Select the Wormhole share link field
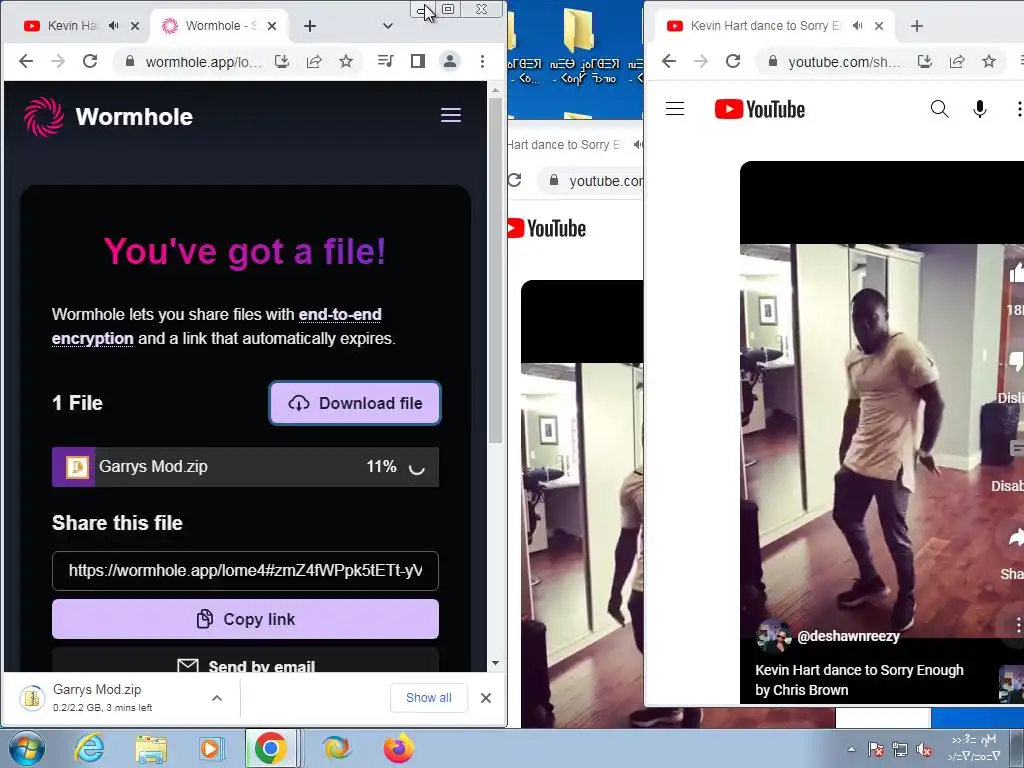 point(246,571)
